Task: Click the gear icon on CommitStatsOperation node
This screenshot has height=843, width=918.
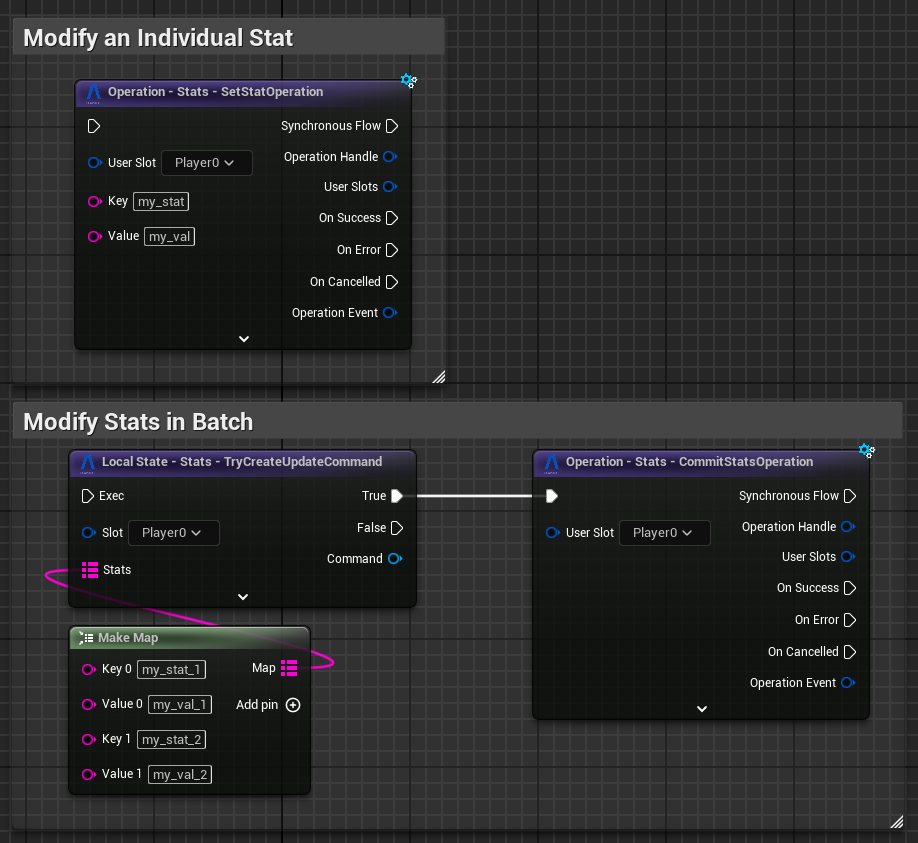Action: point(866,451)
